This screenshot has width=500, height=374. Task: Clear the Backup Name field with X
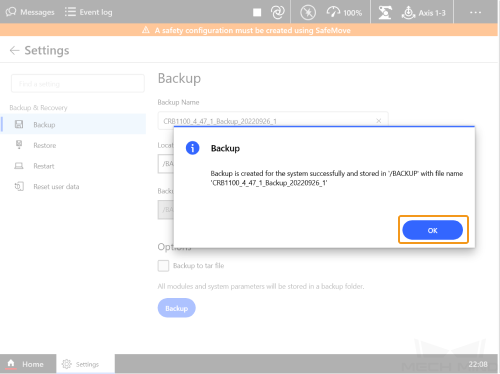379,121
